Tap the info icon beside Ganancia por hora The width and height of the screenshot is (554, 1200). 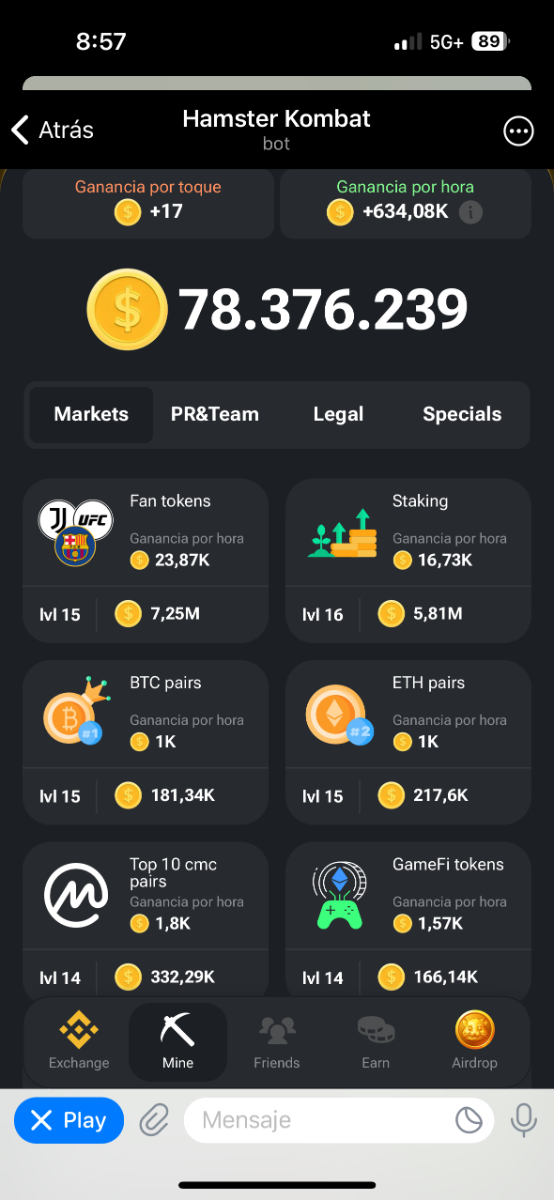tap(471, 212)
